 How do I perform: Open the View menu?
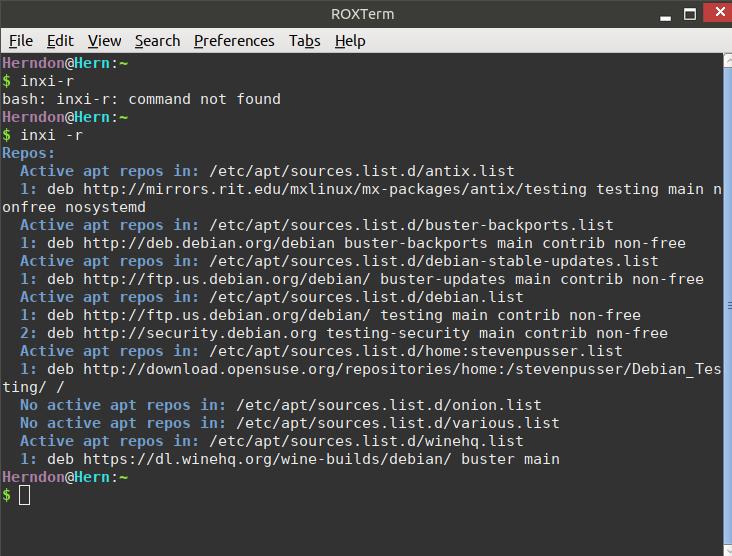coord(105,41)
